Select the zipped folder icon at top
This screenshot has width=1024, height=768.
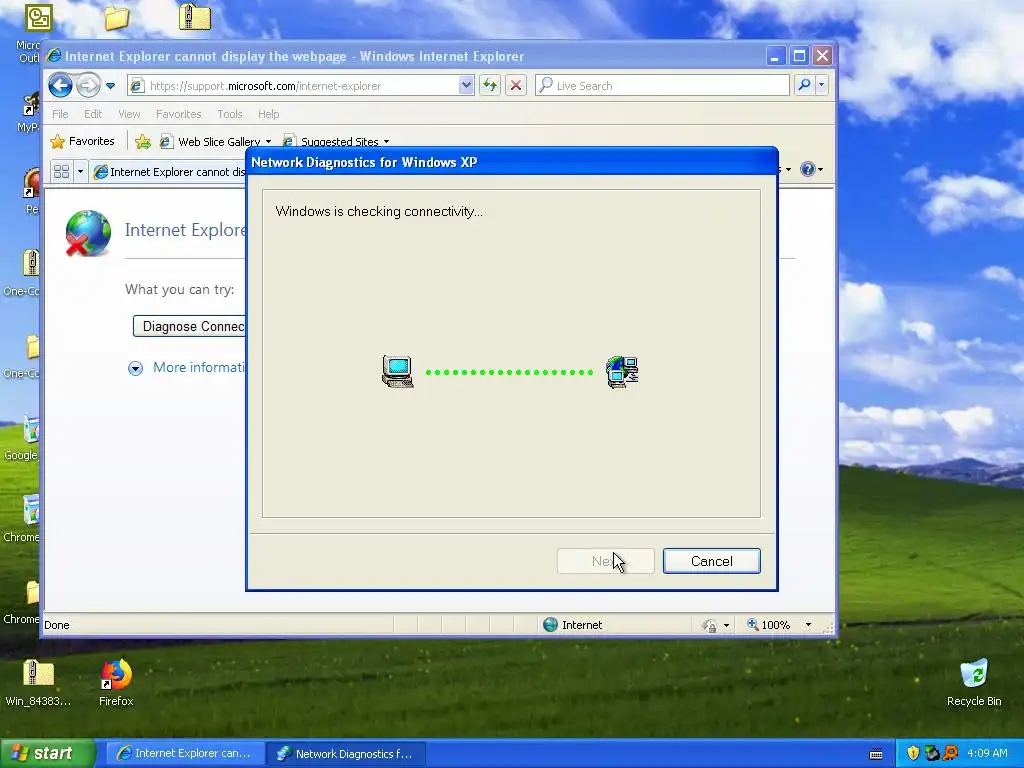pos(195,17)
